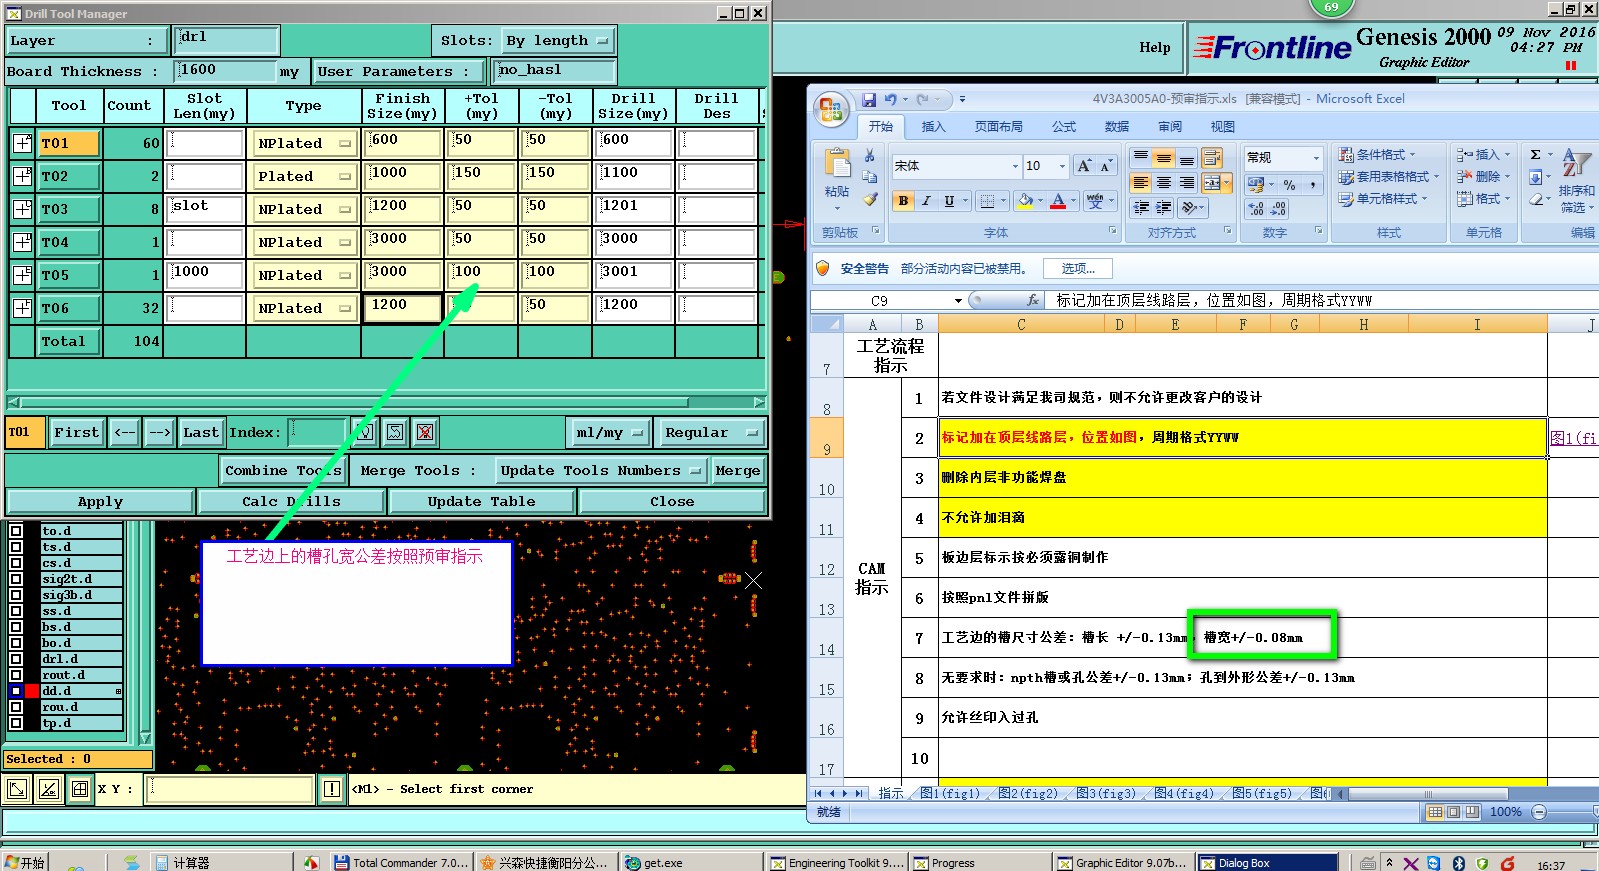Expand the T06 tool row plus button
The width and height of the screenshot is (1599, 871).
tap(22, 308)
